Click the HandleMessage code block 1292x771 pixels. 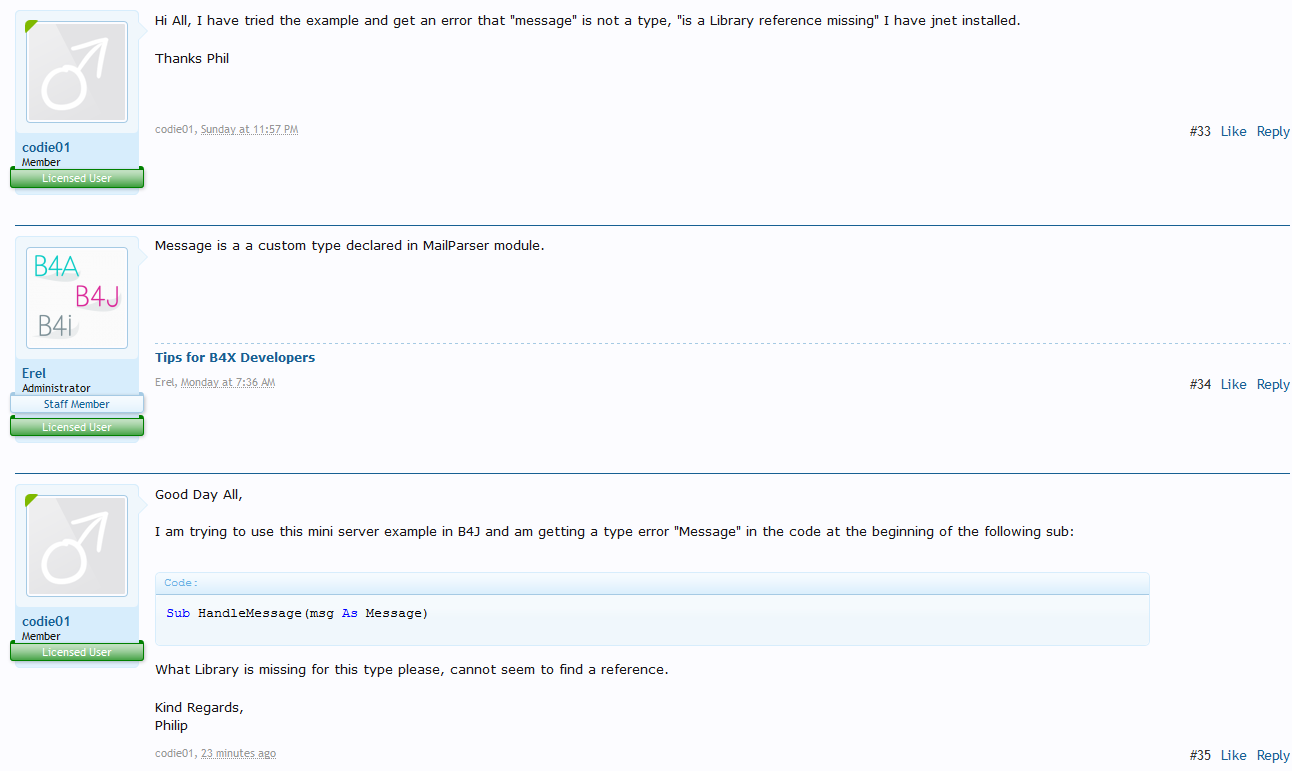click(x=651, y=613)
